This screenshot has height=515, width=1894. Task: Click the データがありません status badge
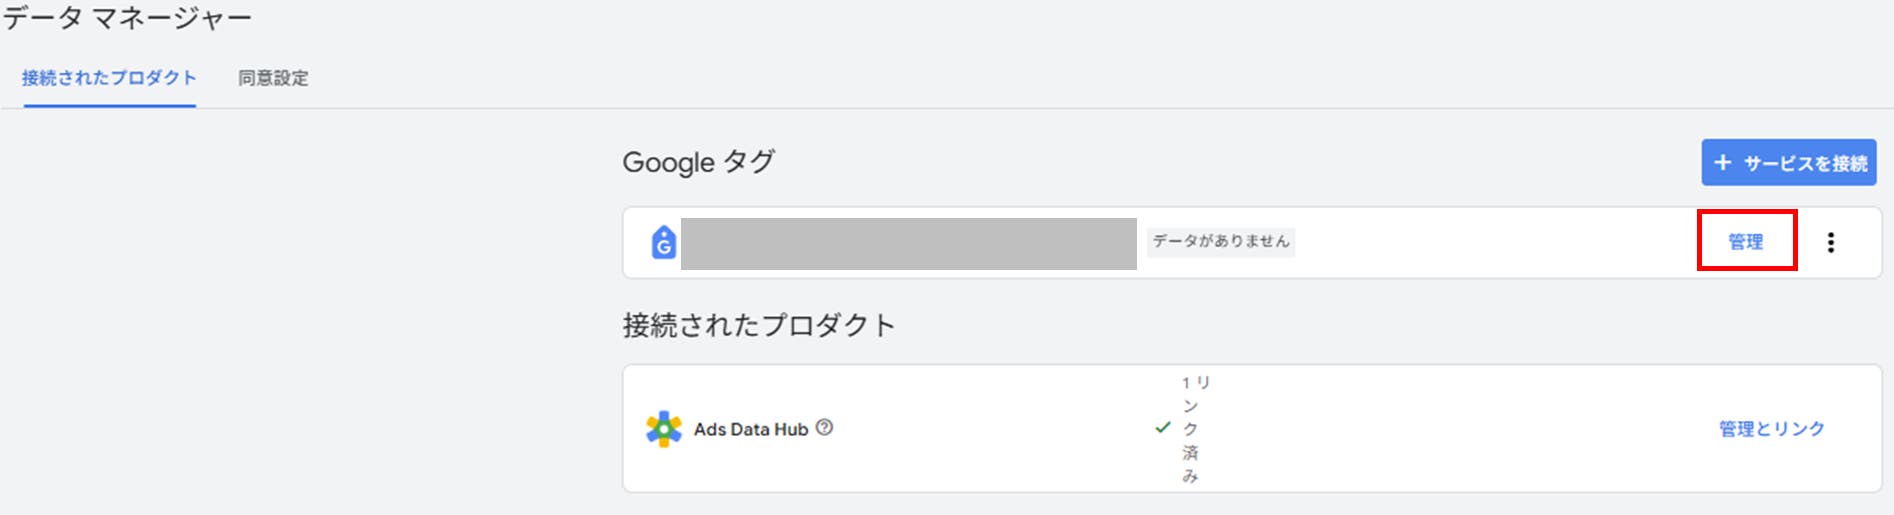[x=1221, y=241]
